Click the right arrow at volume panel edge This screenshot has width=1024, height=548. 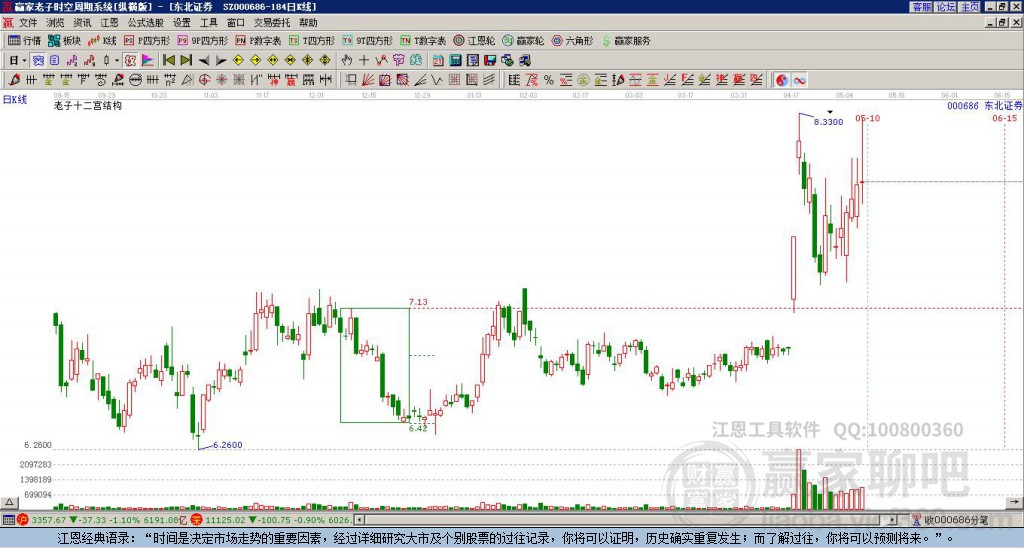coord(1015,502)
